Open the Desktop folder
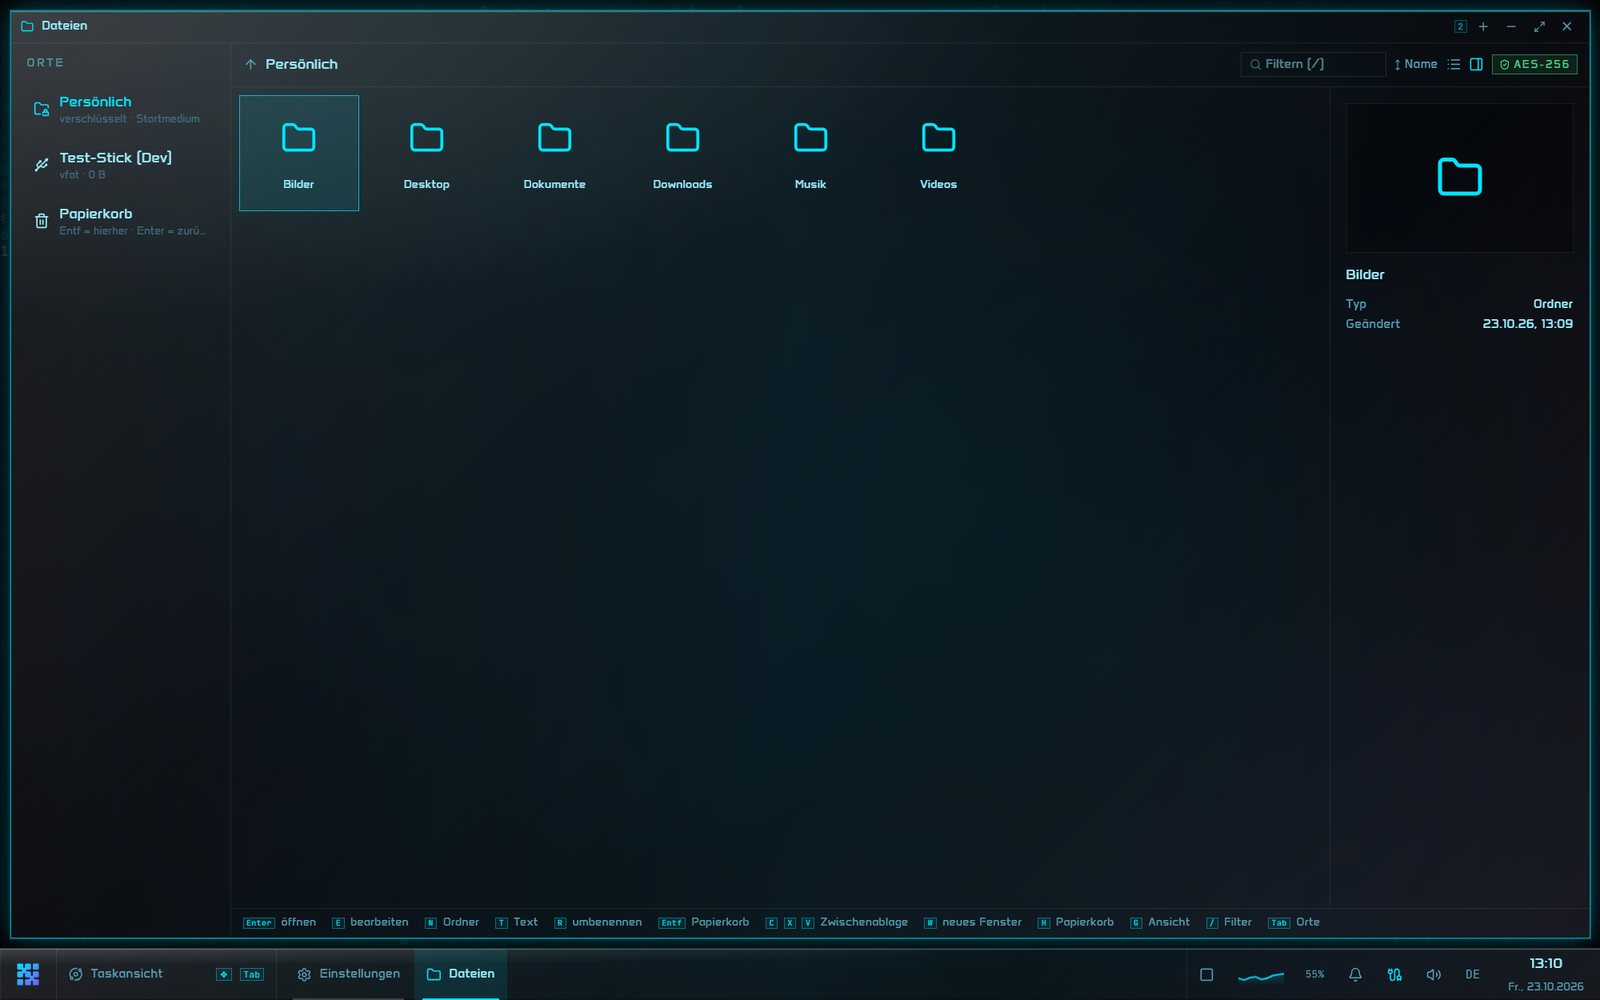This screenshot has height=1000, width=1600. click(427, 153)
